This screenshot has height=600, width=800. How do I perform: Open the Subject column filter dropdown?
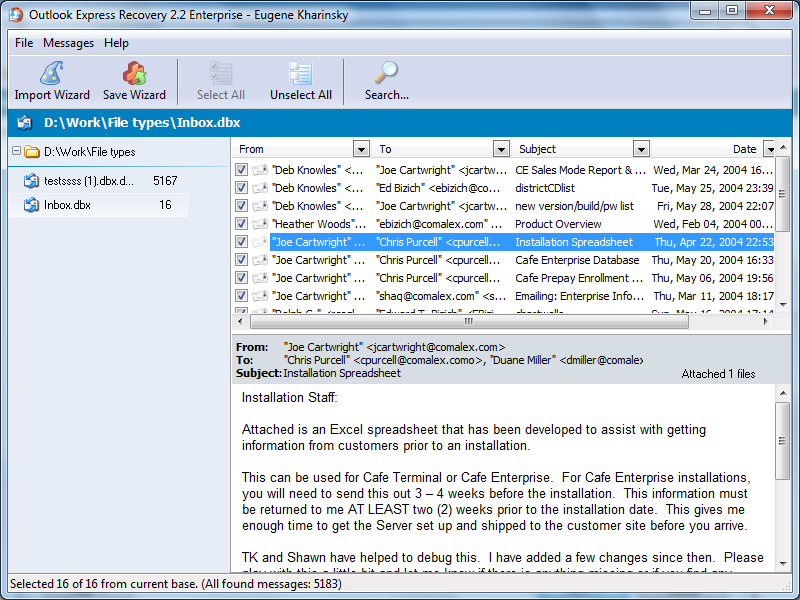point(641,149)
